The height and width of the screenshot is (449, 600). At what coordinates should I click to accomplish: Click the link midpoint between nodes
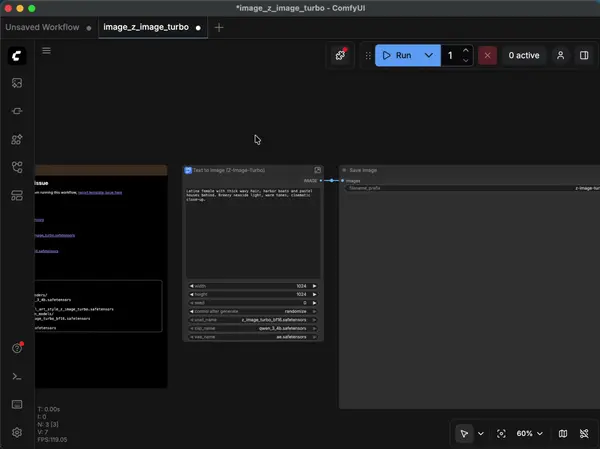click(332, 181)
